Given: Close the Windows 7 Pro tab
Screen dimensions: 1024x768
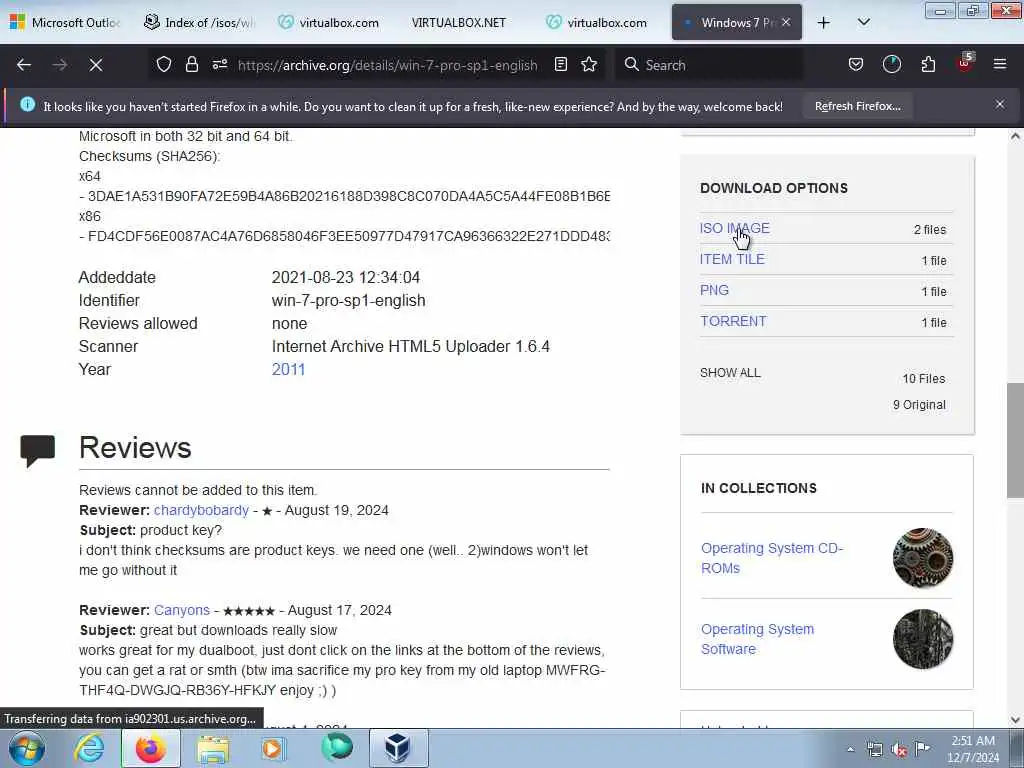Looking at the screenshot, I should coord(786,22).
